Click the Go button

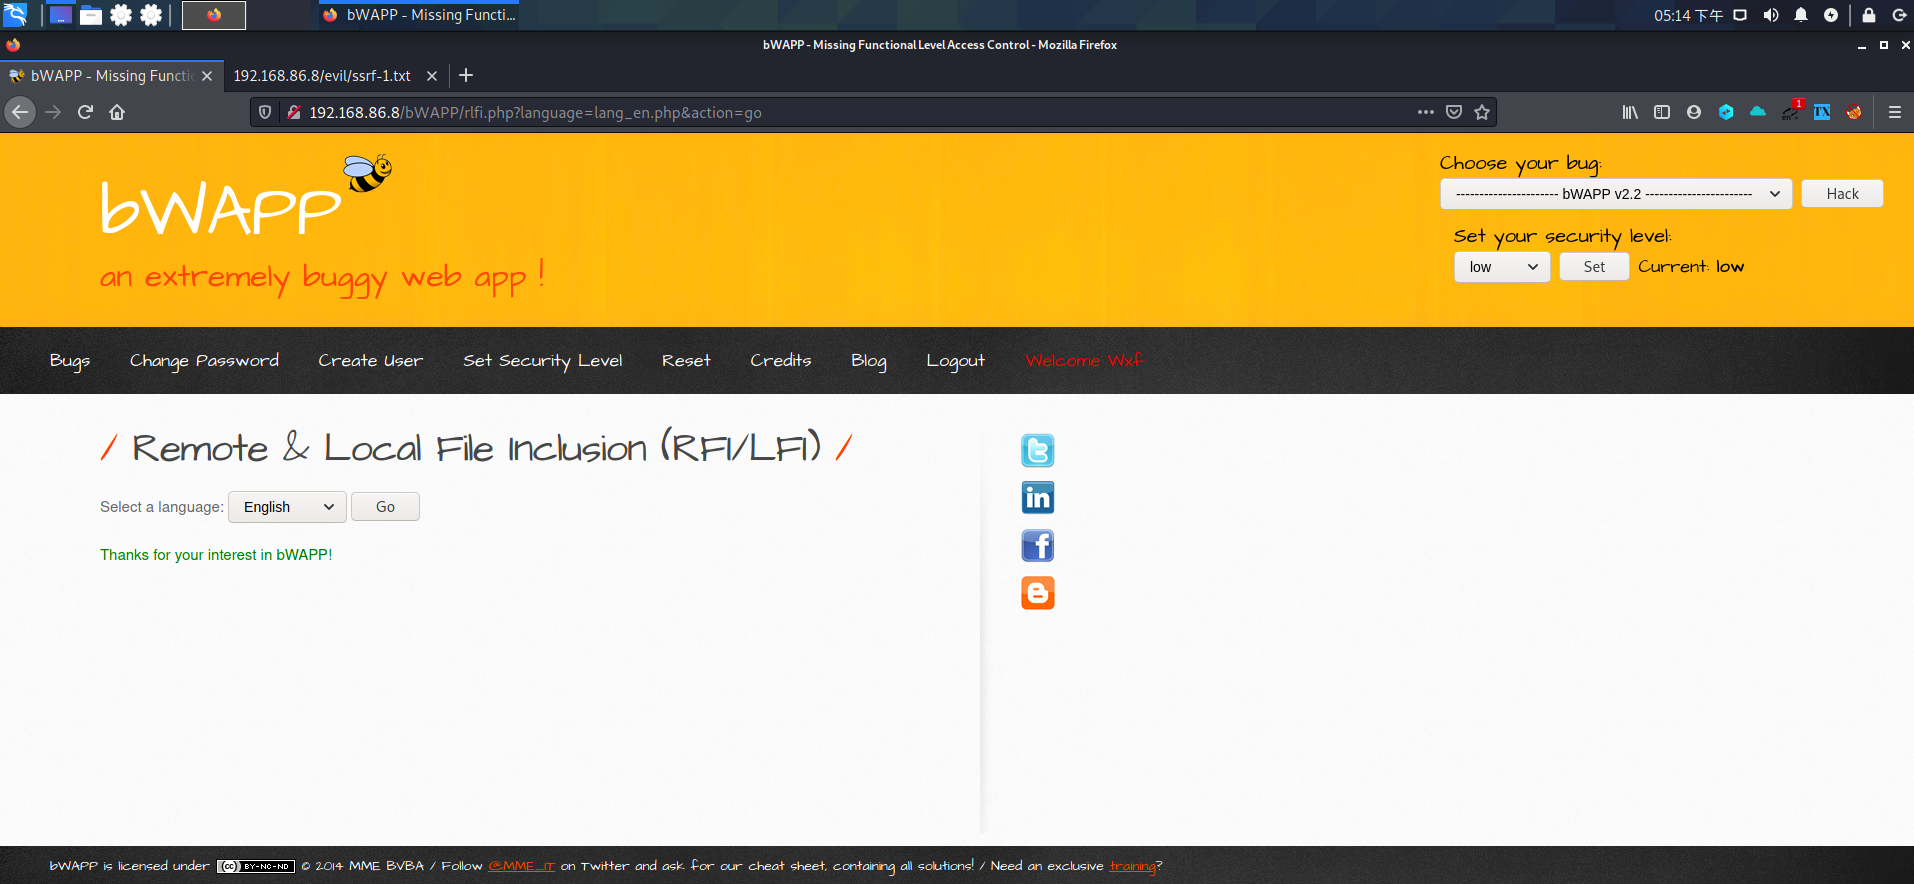coord(385,507)
